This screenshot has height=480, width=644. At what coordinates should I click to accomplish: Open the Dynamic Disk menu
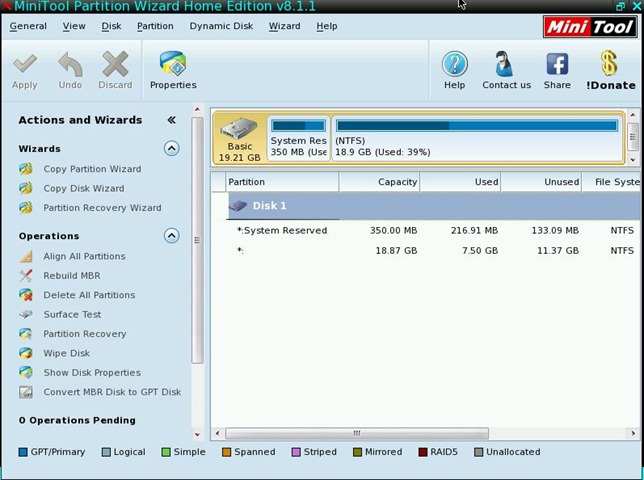(x=221, y=26)
